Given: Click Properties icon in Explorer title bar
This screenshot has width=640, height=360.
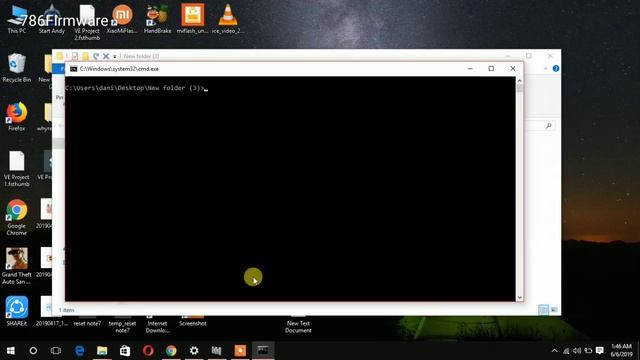Looking at the screenshot, I should (x=75, y=56).
